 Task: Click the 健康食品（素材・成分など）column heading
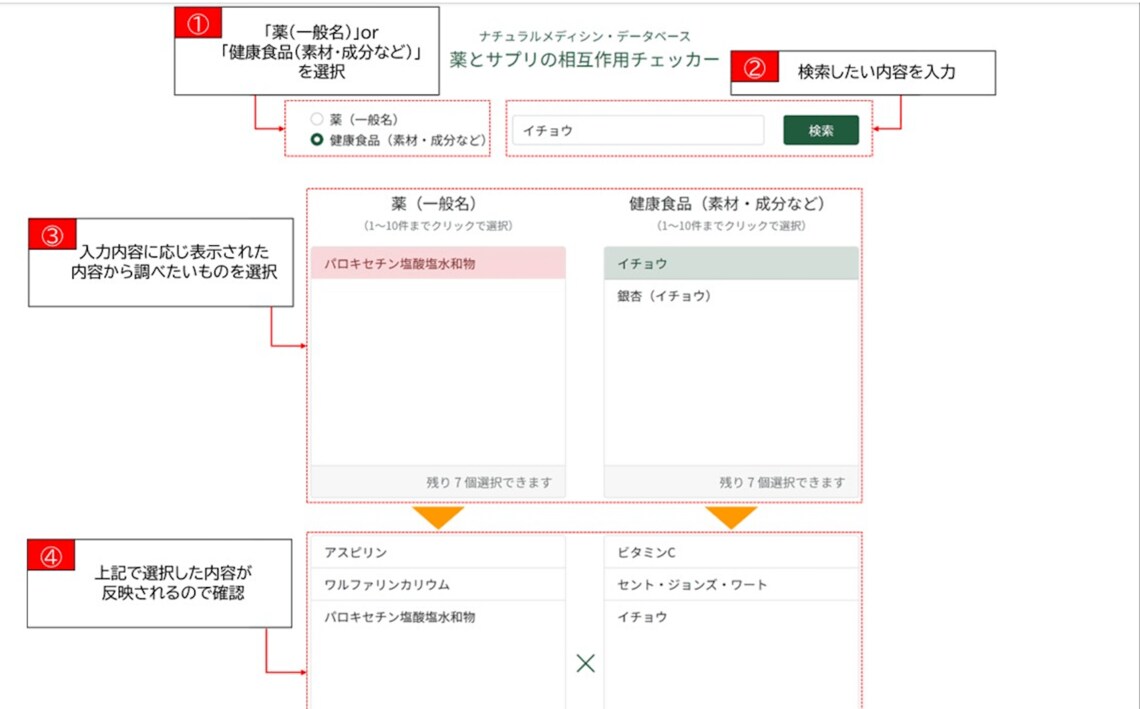(727, 204)
